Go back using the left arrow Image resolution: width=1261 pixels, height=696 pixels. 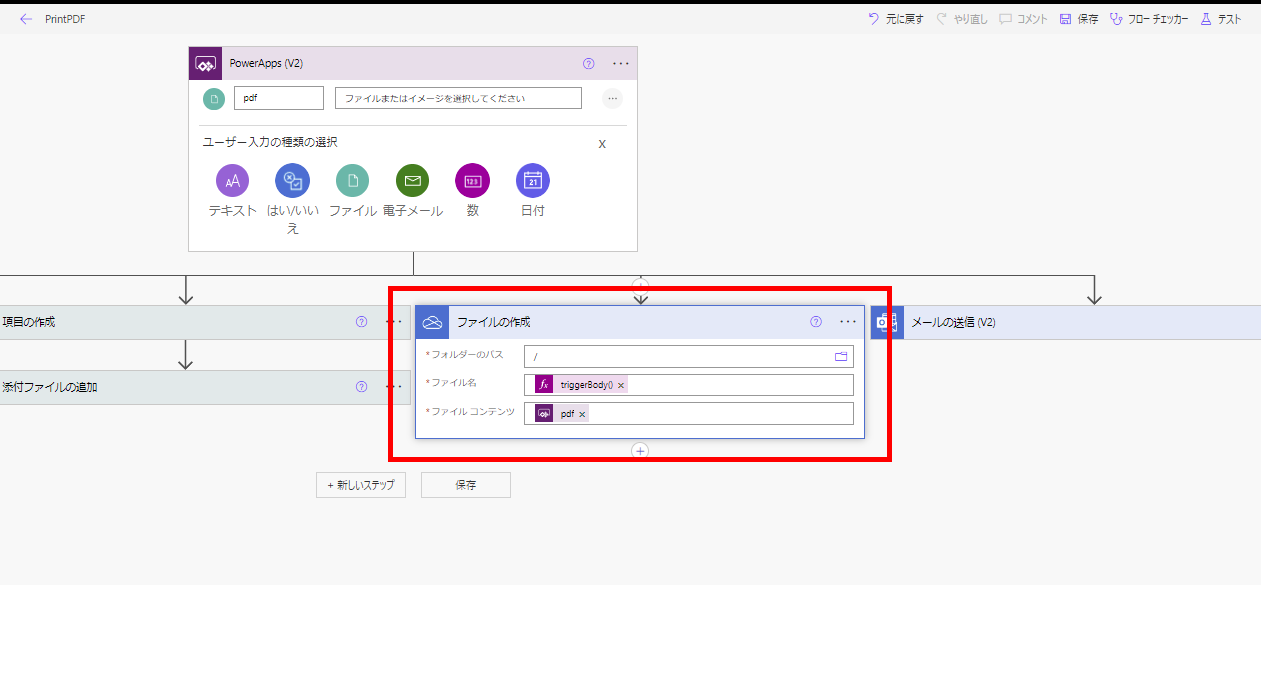26,19
